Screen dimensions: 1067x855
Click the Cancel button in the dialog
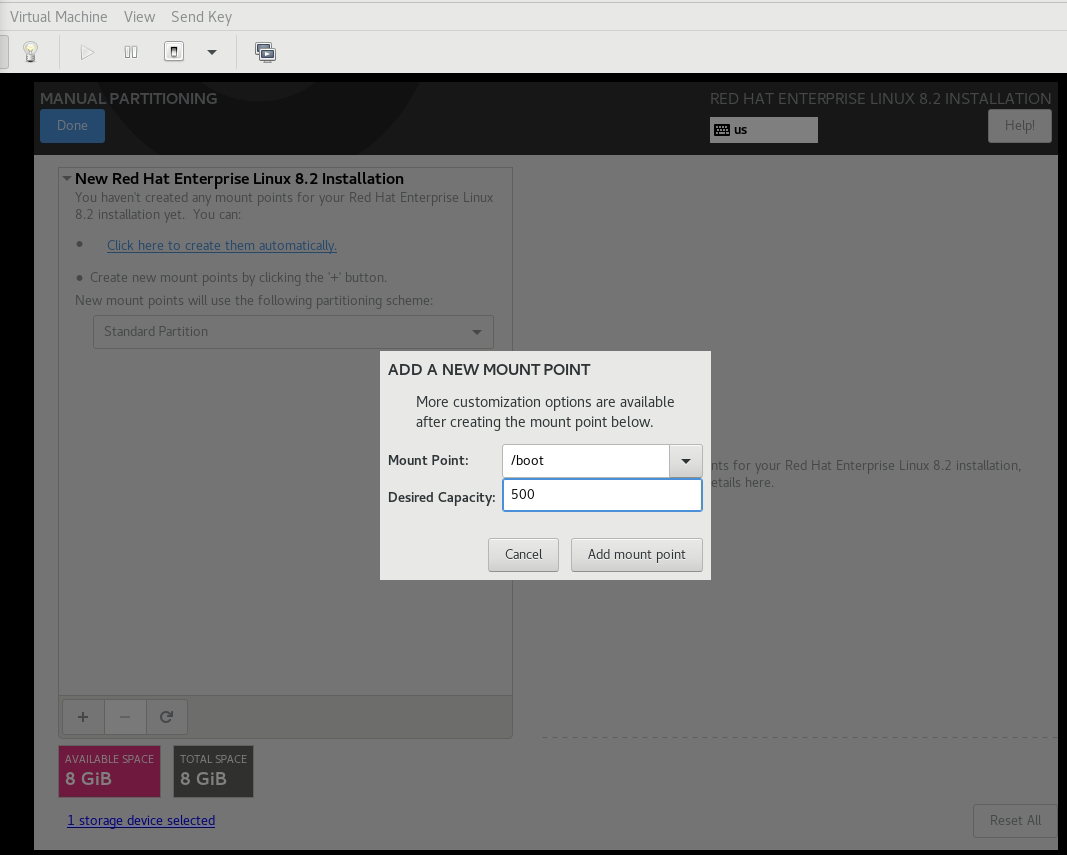523,555
